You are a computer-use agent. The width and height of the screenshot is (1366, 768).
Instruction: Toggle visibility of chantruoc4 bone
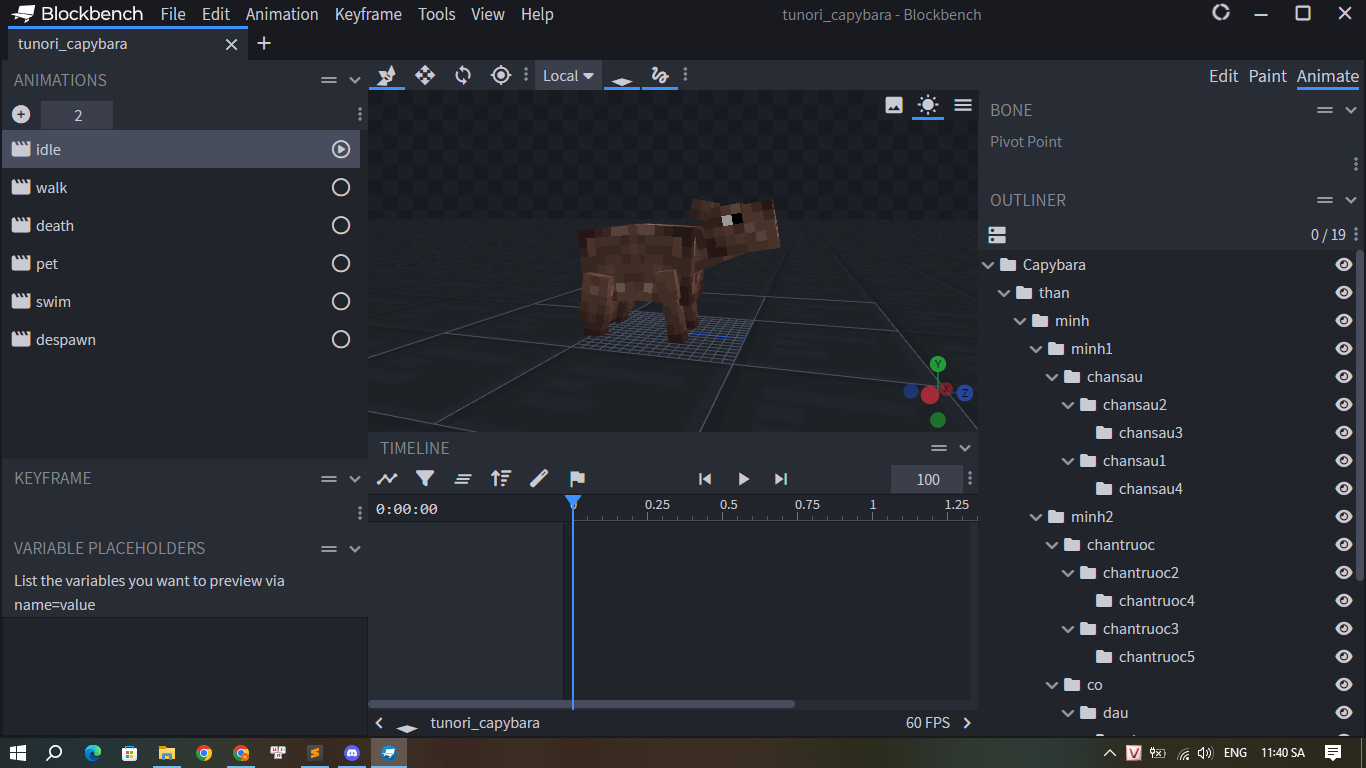(x=1344, y=601)
